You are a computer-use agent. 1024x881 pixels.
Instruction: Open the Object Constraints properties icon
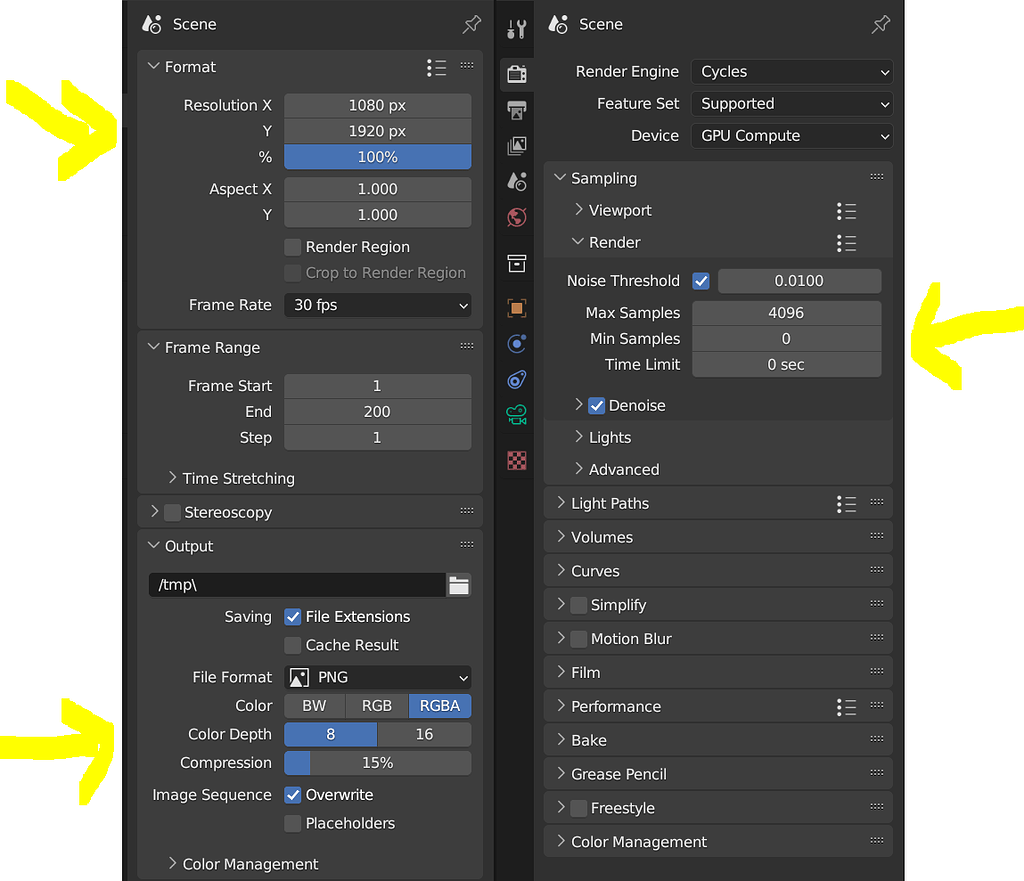(x=517, y=379)
